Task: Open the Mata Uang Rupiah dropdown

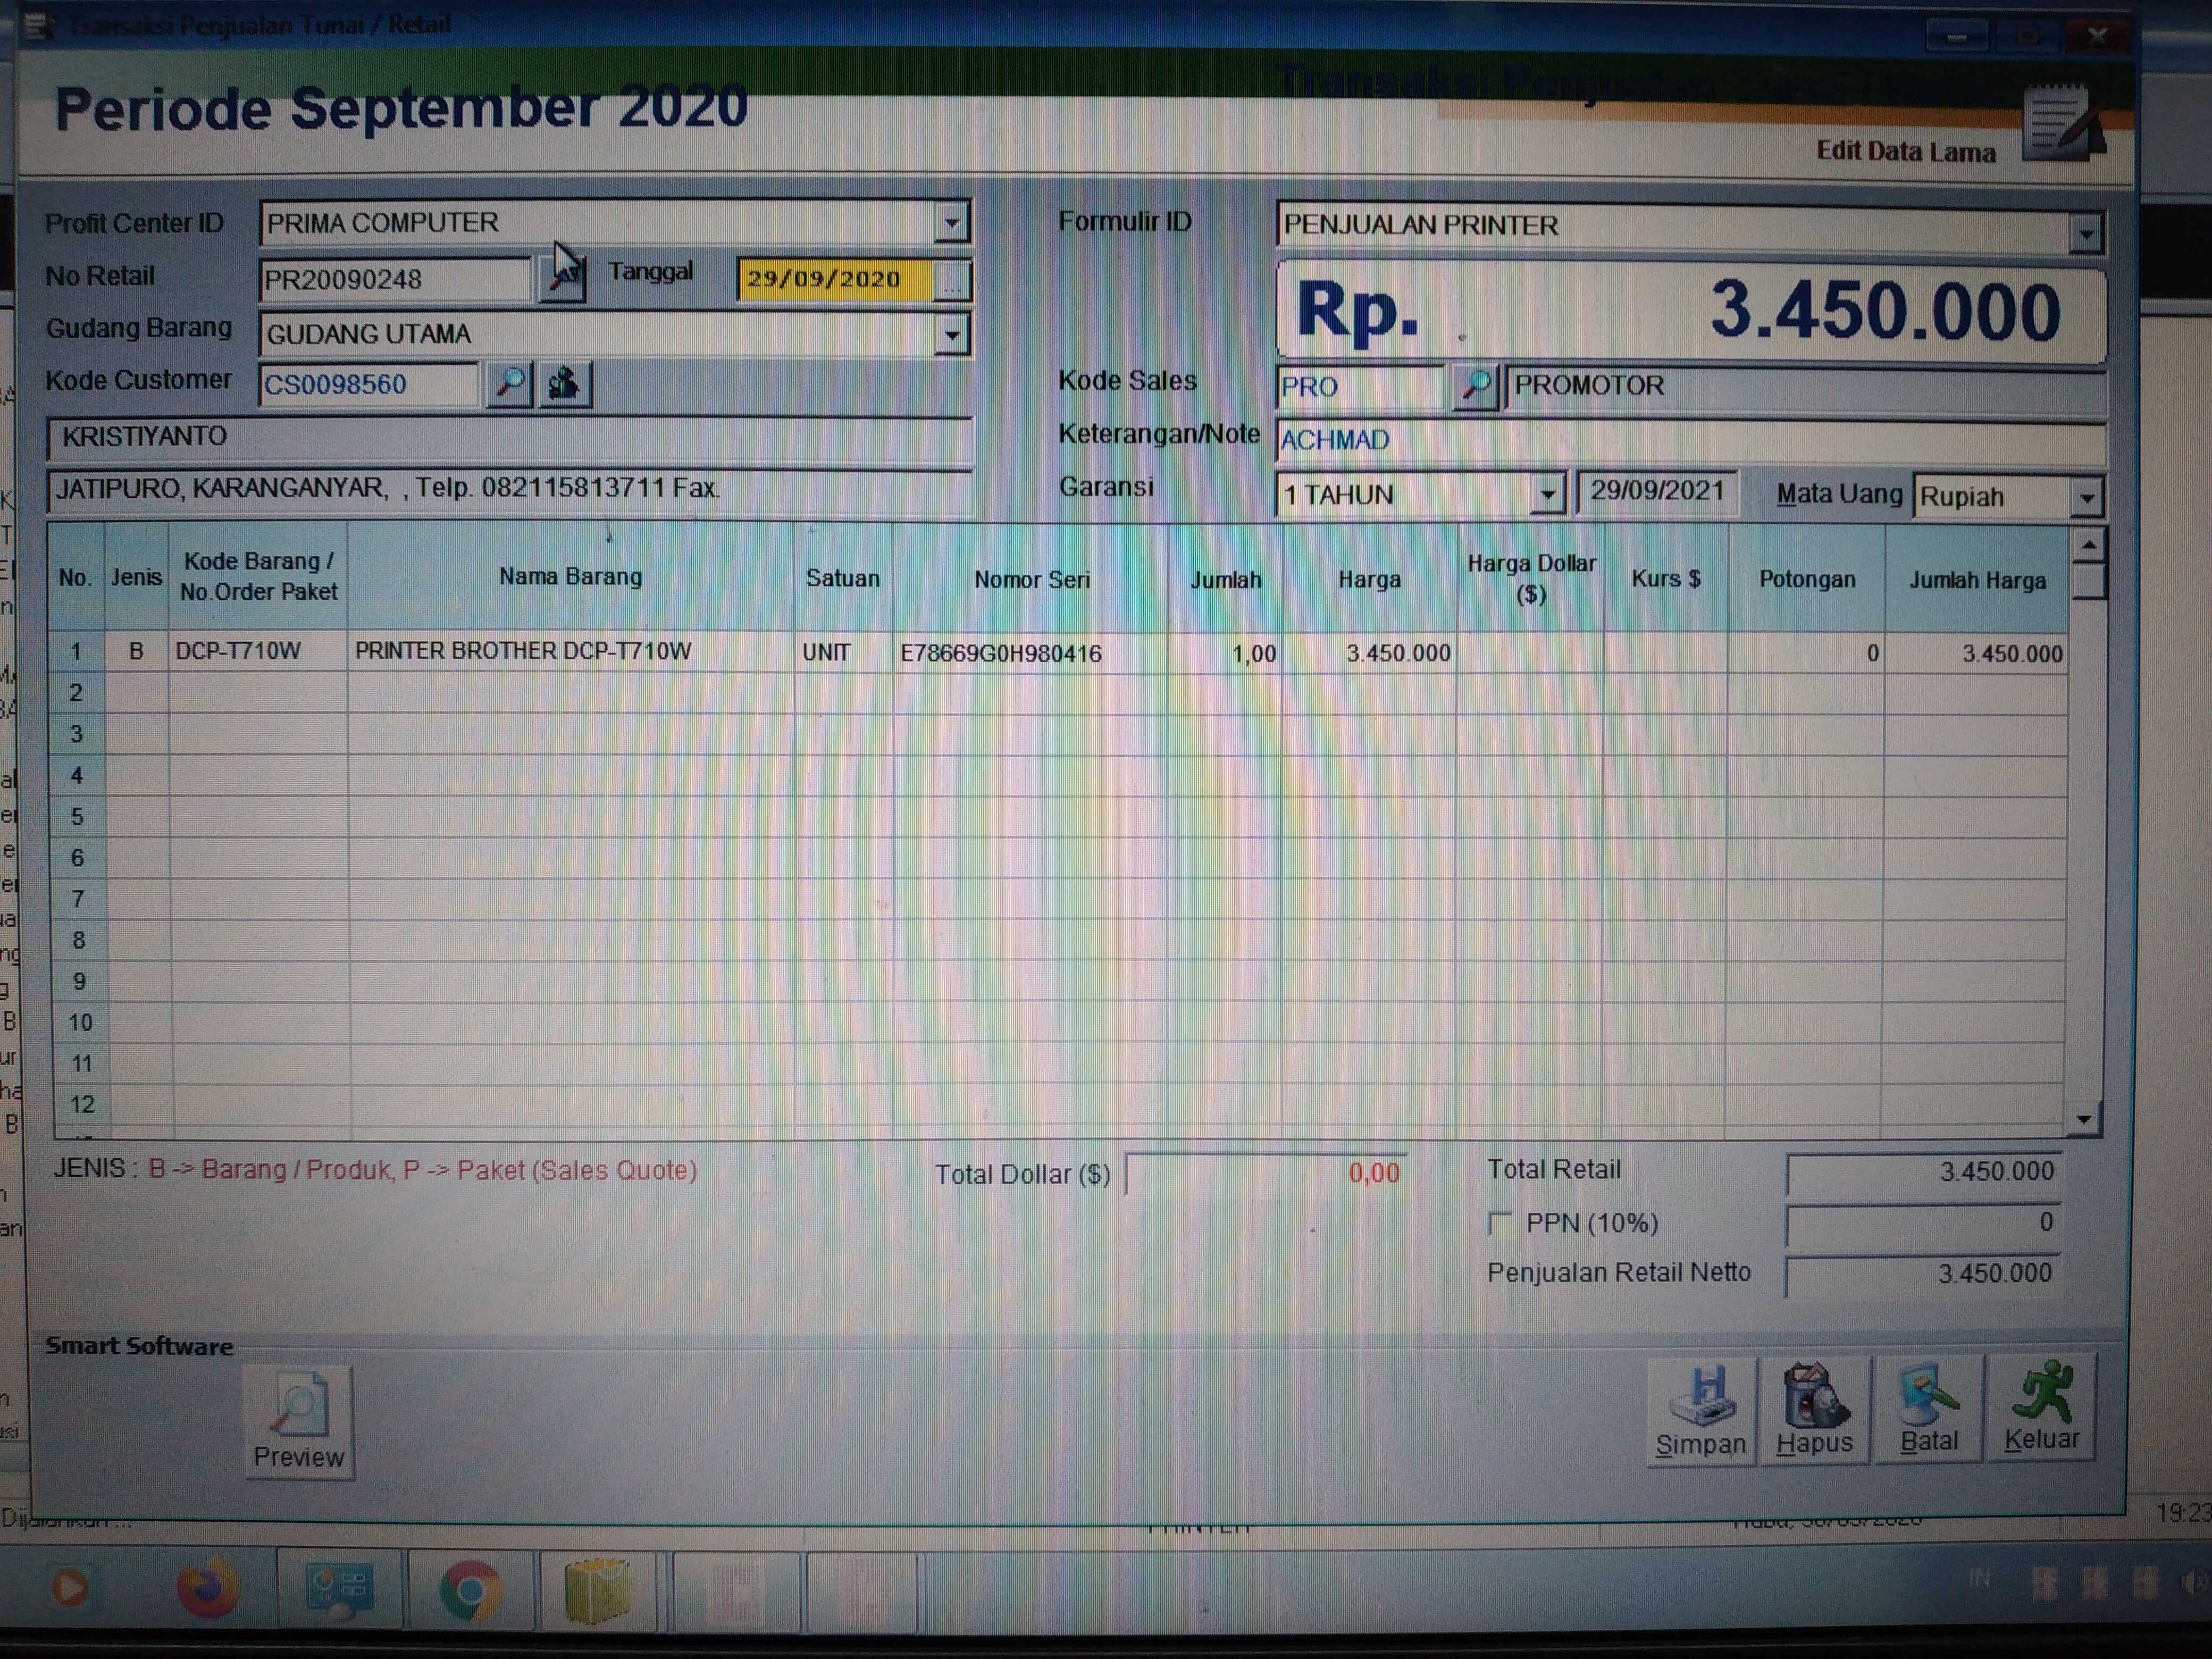Action: click(2086, 497)
